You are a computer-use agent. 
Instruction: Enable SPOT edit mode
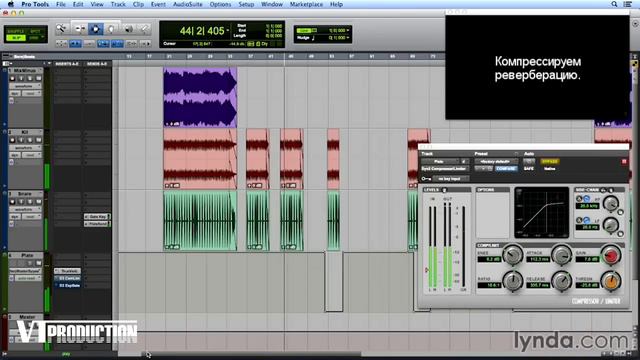(x=36, y=31)
